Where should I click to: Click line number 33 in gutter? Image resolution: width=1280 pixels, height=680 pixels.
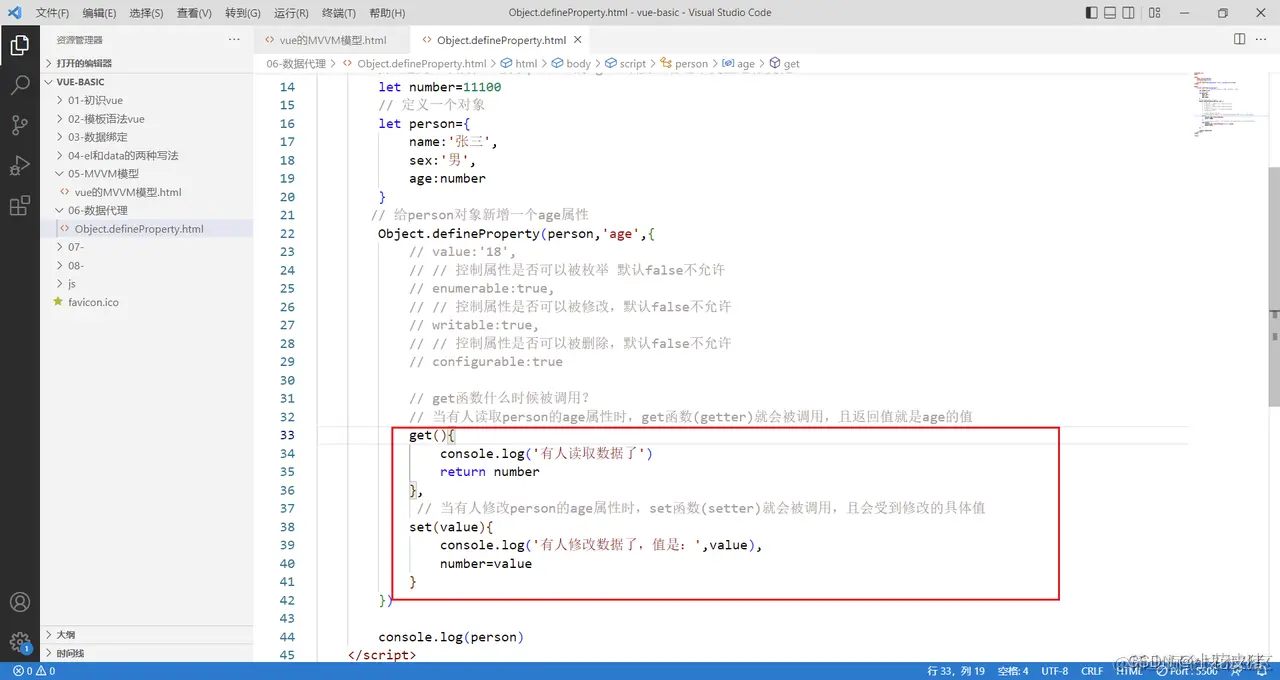(x=287, y=435)
